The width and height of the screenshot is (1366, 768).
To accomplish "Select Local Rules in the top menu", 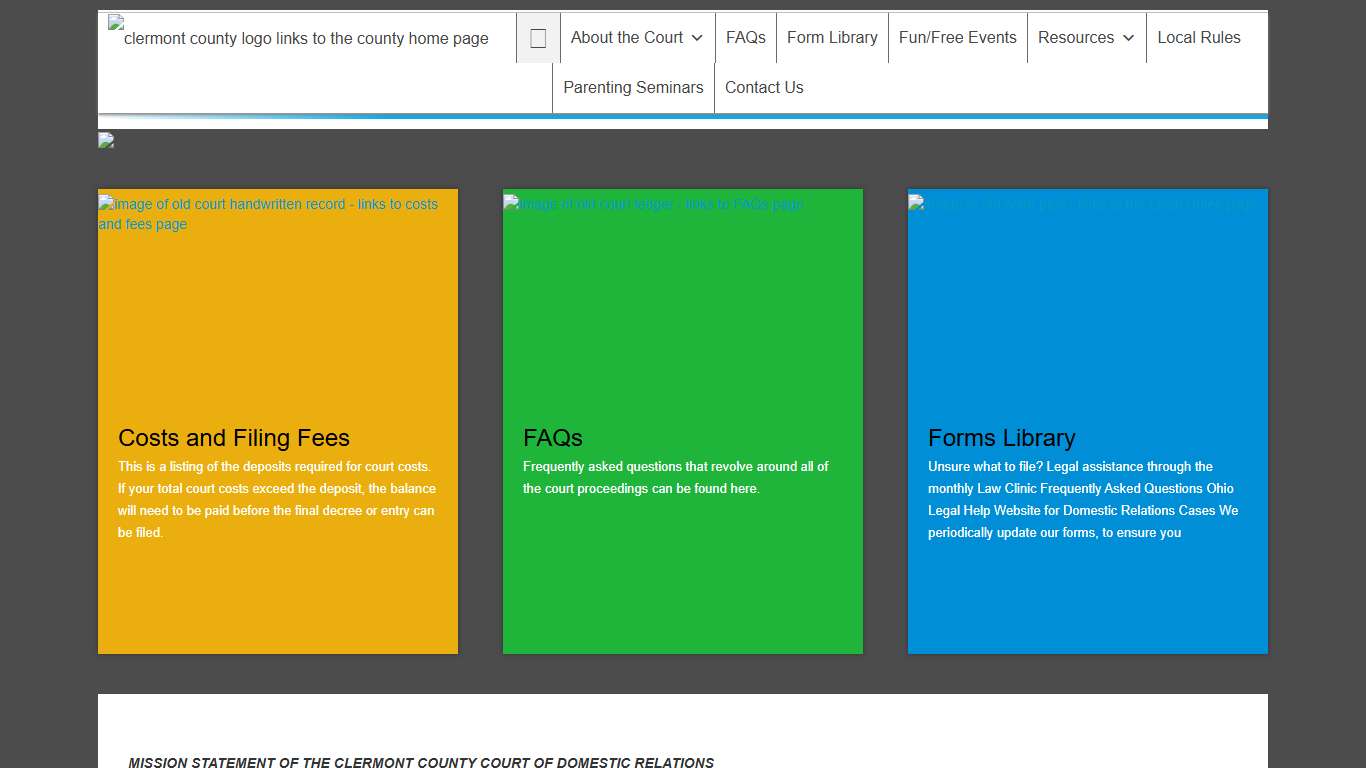I will click(x=1198, y=38).
